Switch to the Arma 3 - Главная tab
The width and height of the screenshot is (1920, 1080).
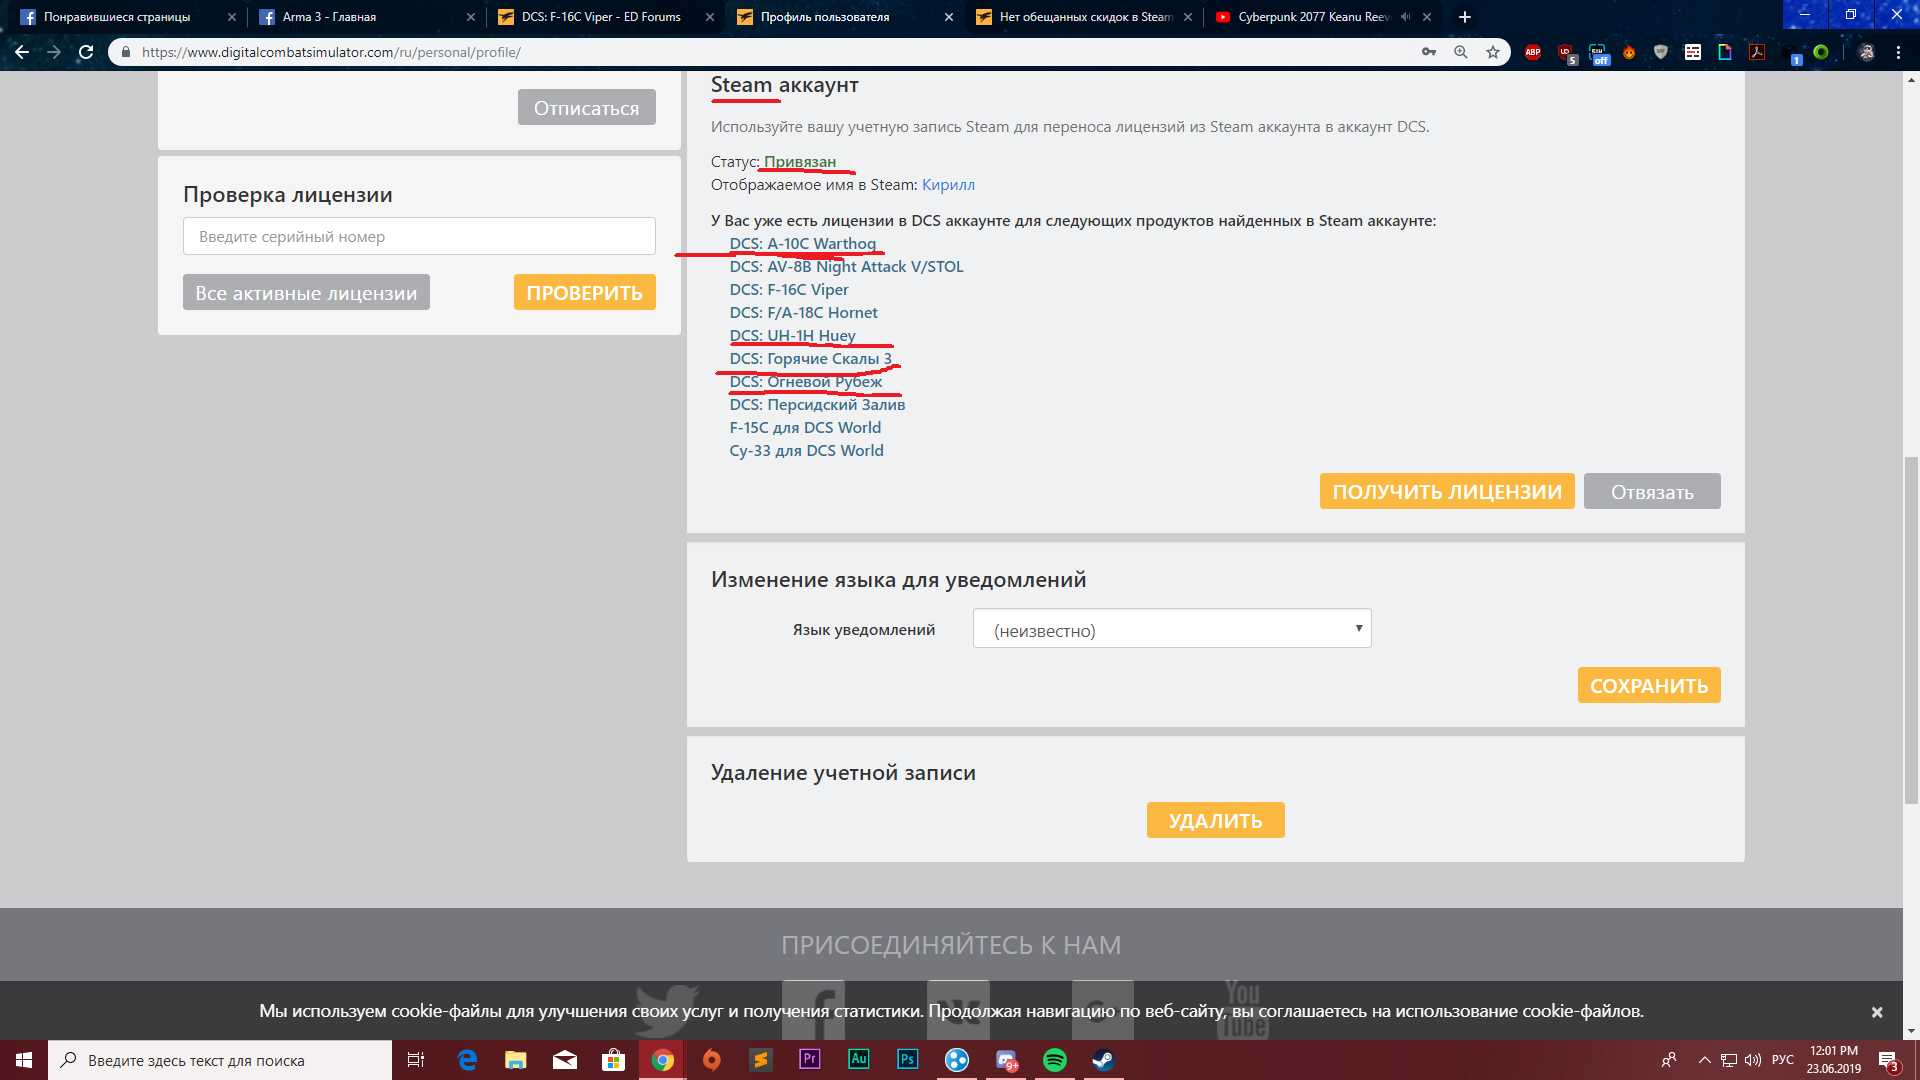point(366,17)
